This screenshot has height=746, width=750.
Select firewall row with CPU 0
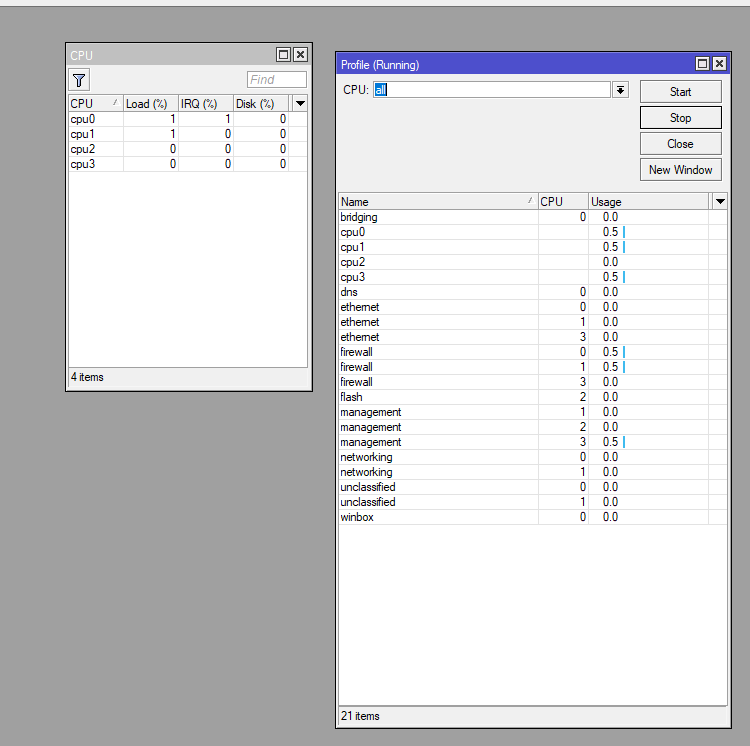pos(533,352)
